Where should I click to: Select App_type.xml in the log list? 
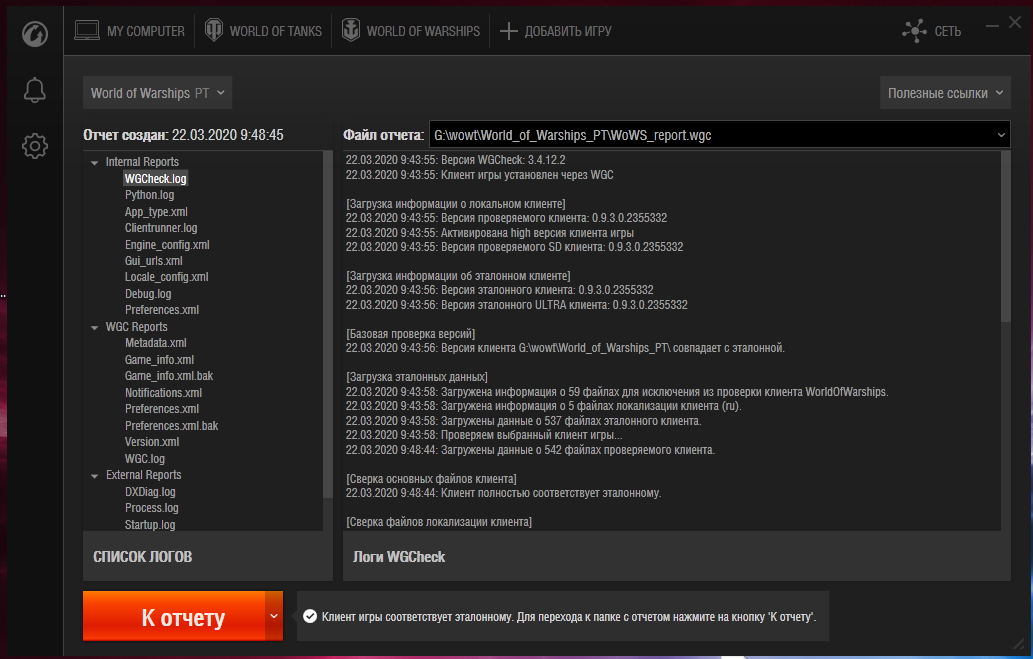tap(156, 212)
